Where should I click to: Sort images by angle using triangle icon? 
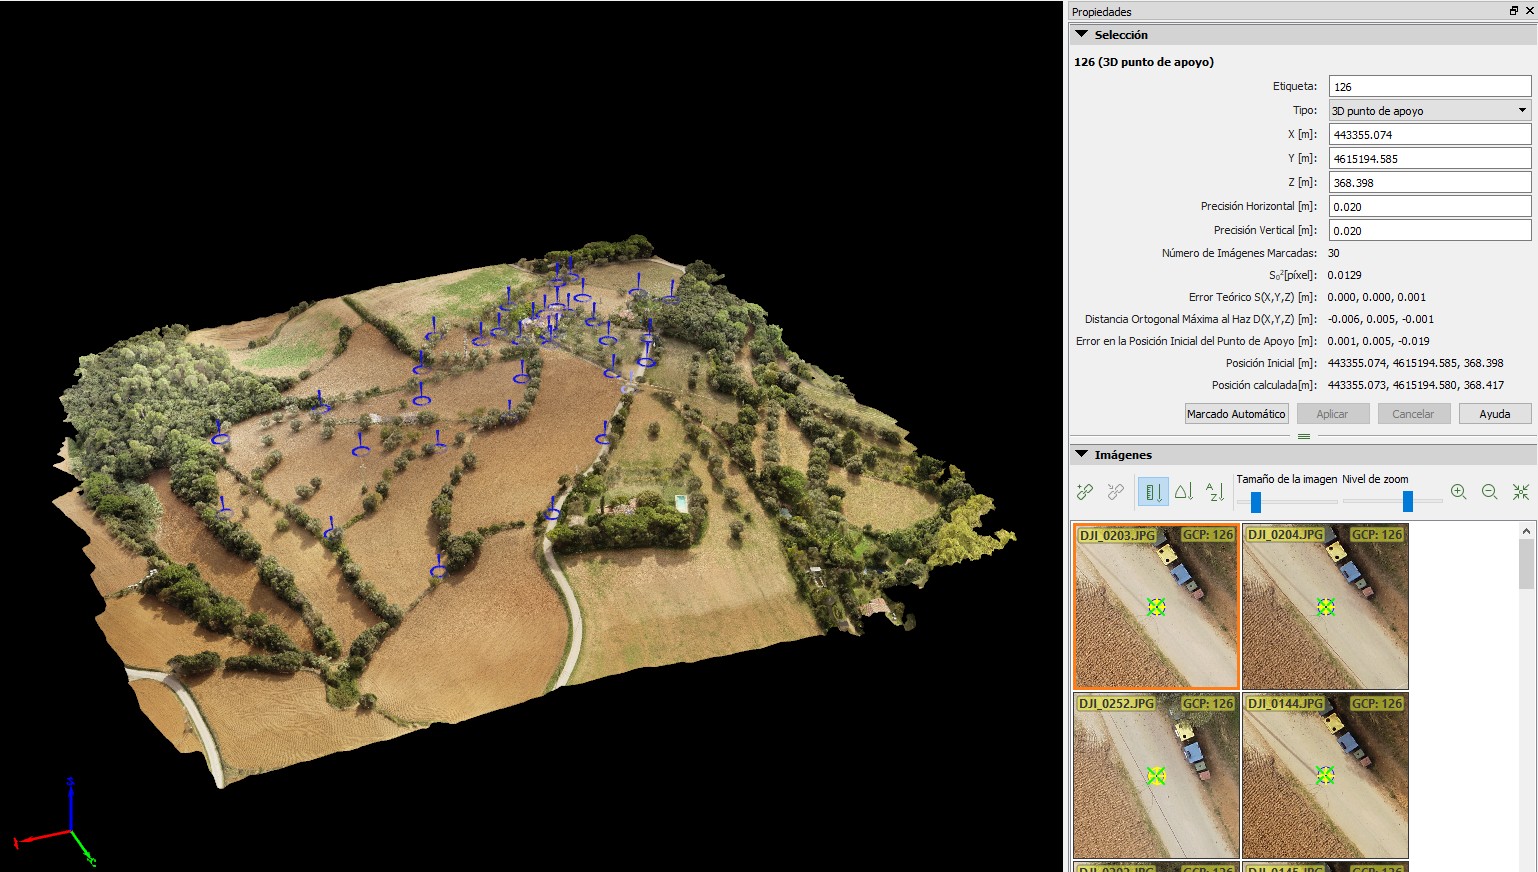coord(1184,492)
